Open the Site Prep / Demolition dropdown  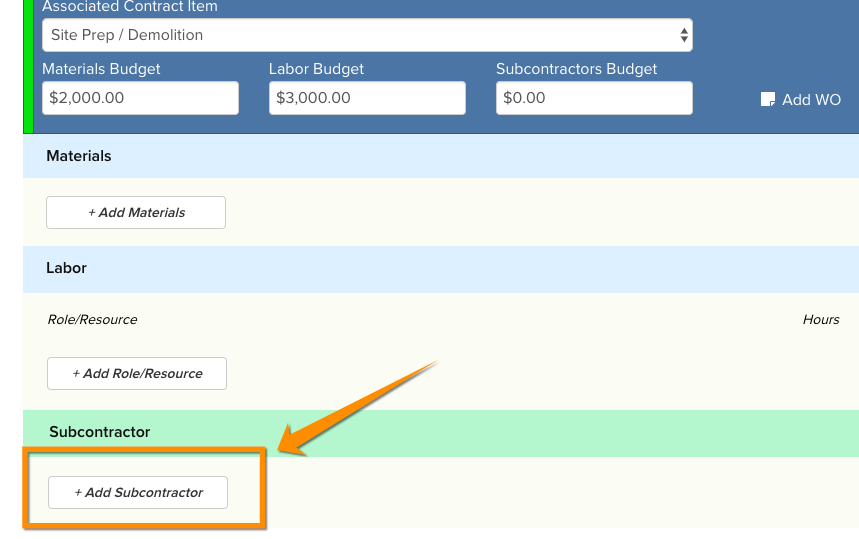(x=367, y=35)
